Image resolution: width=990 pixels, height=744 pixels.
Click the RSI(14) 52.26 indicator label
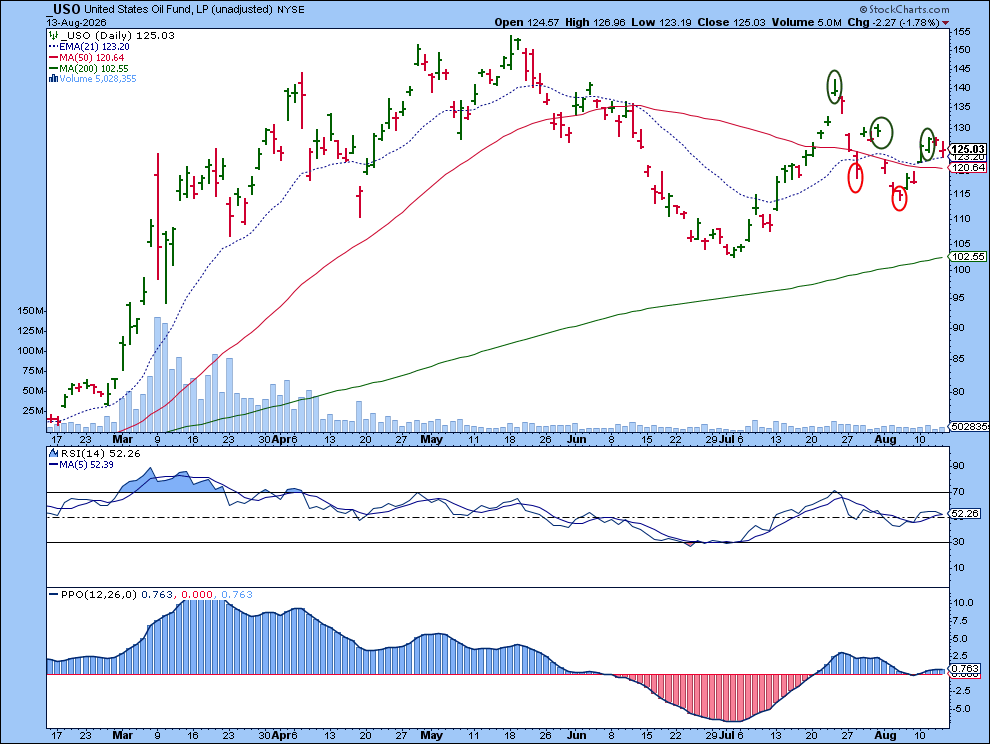pos(101,453)
